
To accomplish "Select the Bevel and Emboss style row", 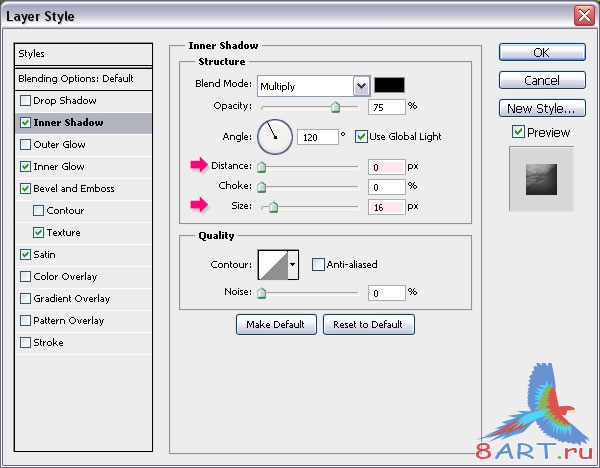I will pyautogui.click(x=83, y=189).
